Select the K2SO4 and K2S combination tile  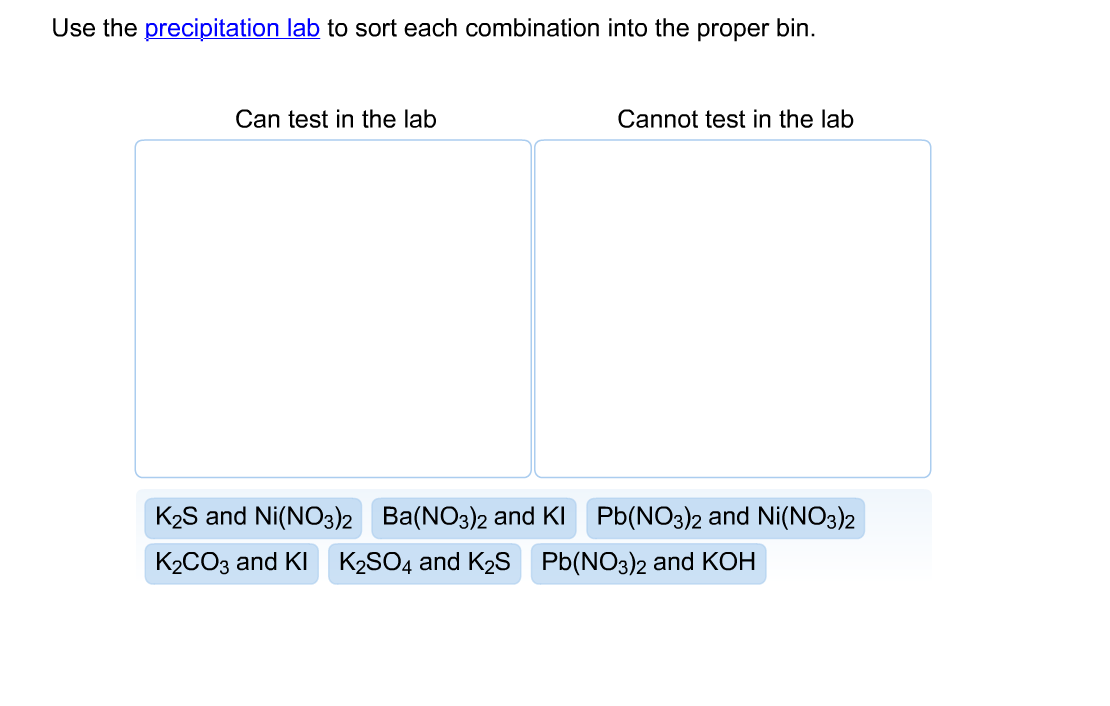pyautogui.click(x=424, y=562)
